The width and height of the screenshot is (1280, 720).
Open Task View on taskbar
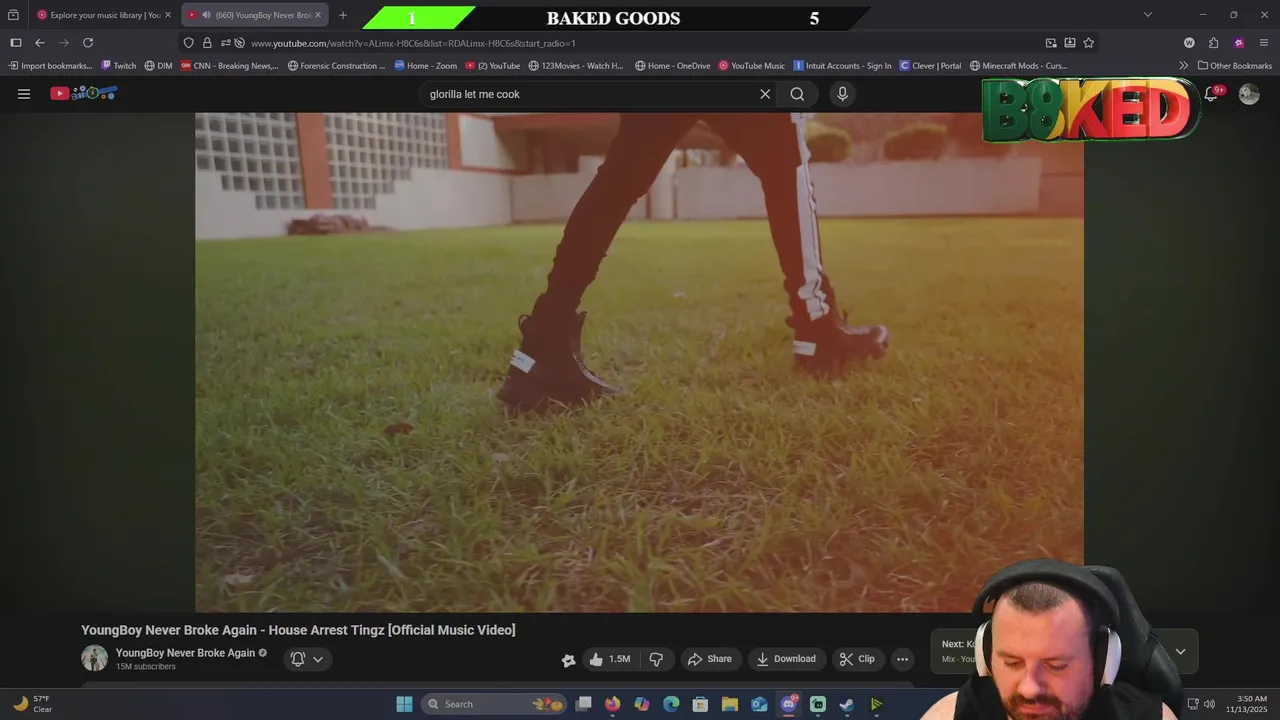(x=584, y=704)
